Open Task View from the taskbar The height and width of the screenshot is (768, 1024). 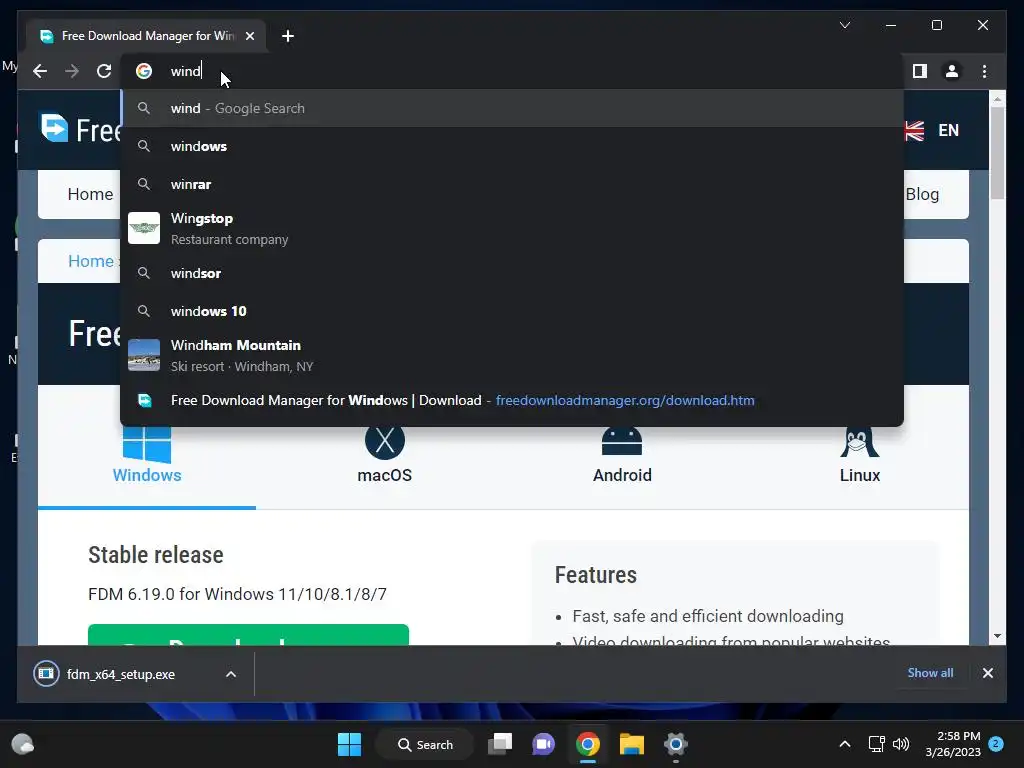pyautogui.click(x=500, y=744)
